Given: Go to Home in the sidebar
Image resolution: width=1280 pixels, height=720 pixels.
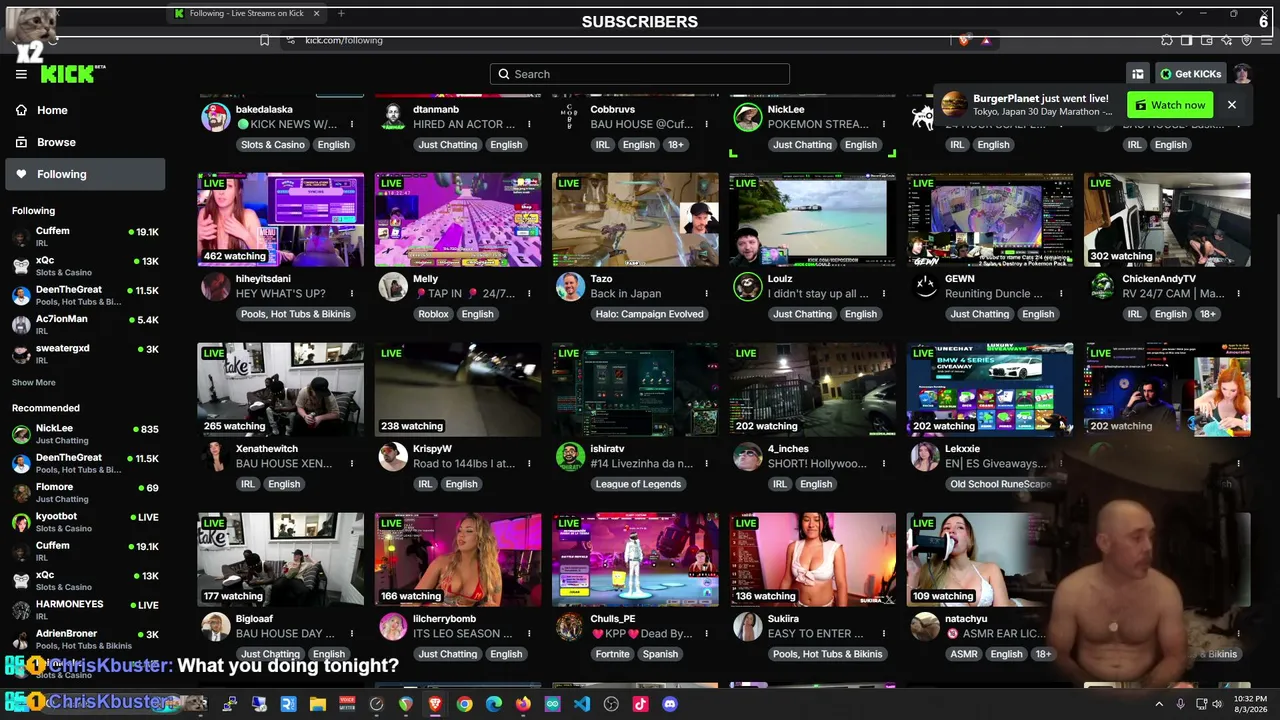Looking at the screenshot, I should pos(83,110).
